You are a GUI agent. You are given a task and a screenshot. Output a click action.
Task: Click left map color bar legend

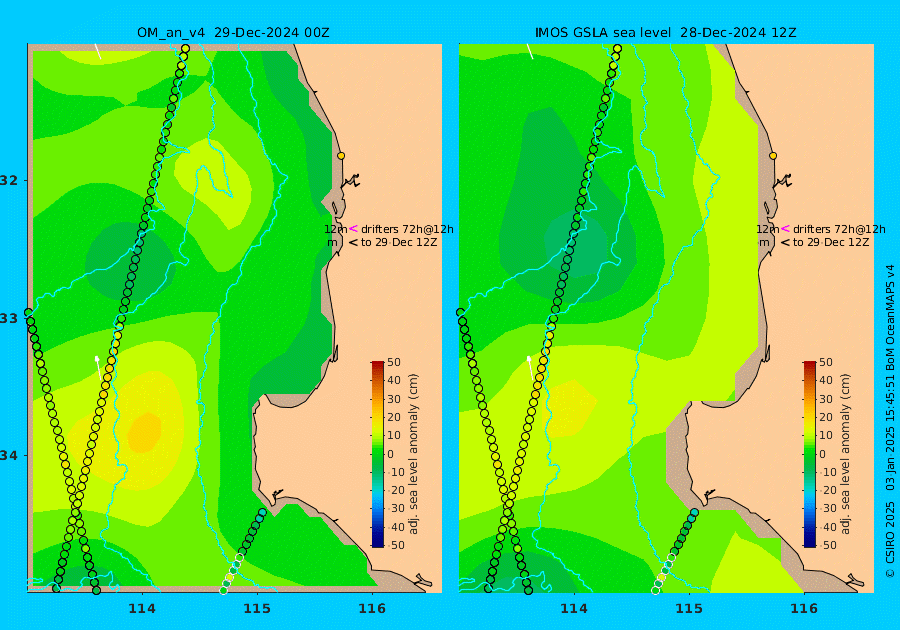tap(378, 454)
